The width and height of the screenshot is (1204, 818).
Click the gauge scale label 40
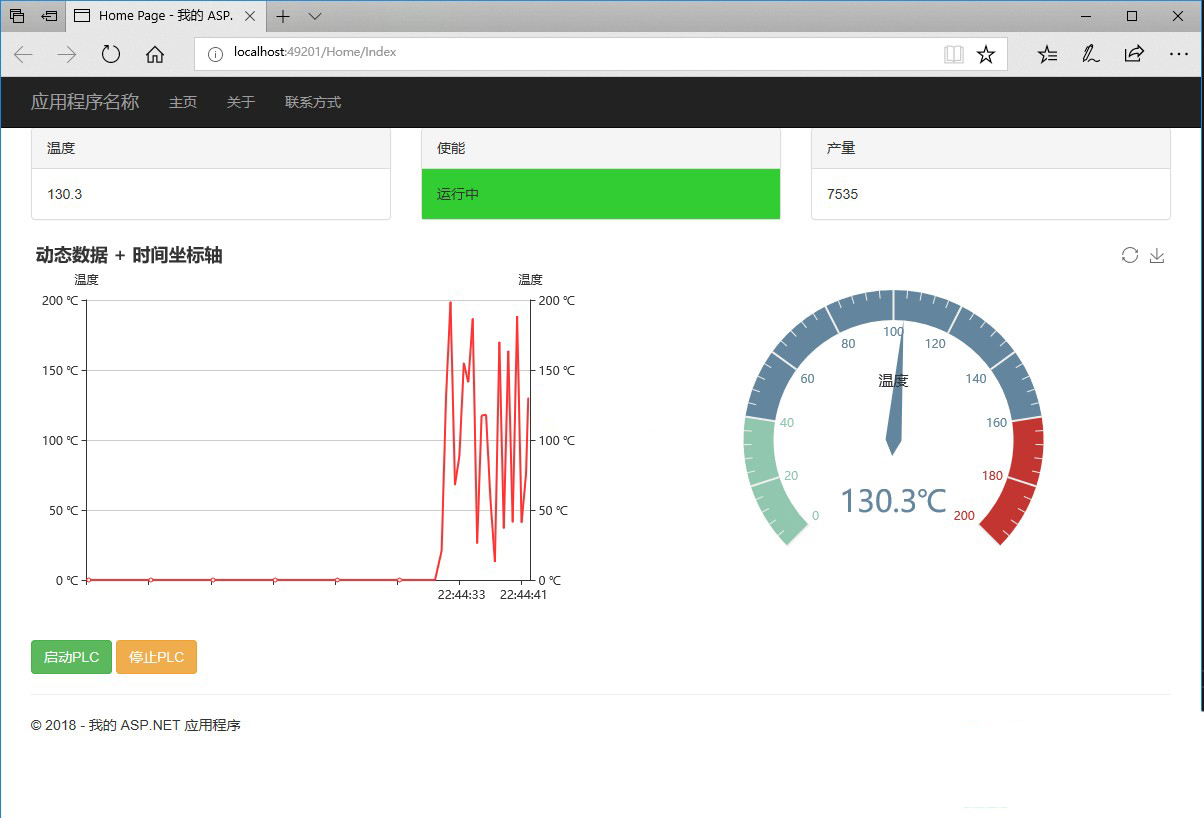click(x=787, y=423)
